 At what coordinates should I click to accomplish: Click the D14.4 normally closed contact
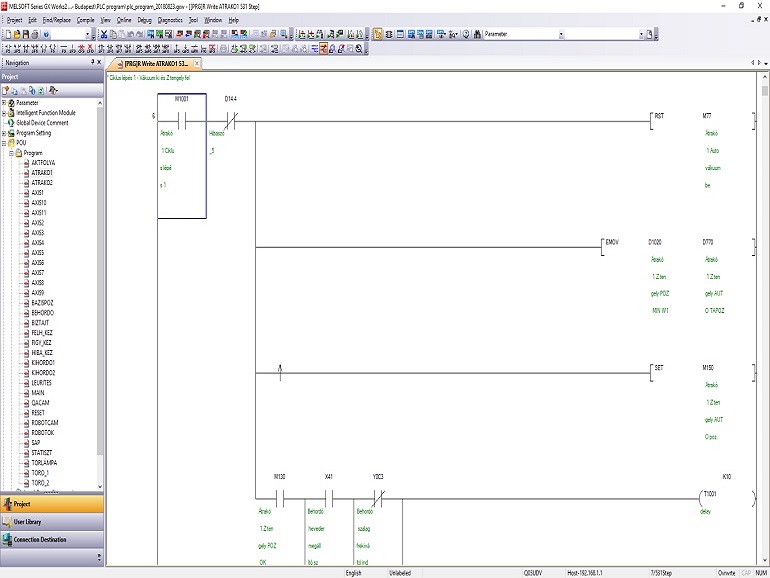click(230, 120)
